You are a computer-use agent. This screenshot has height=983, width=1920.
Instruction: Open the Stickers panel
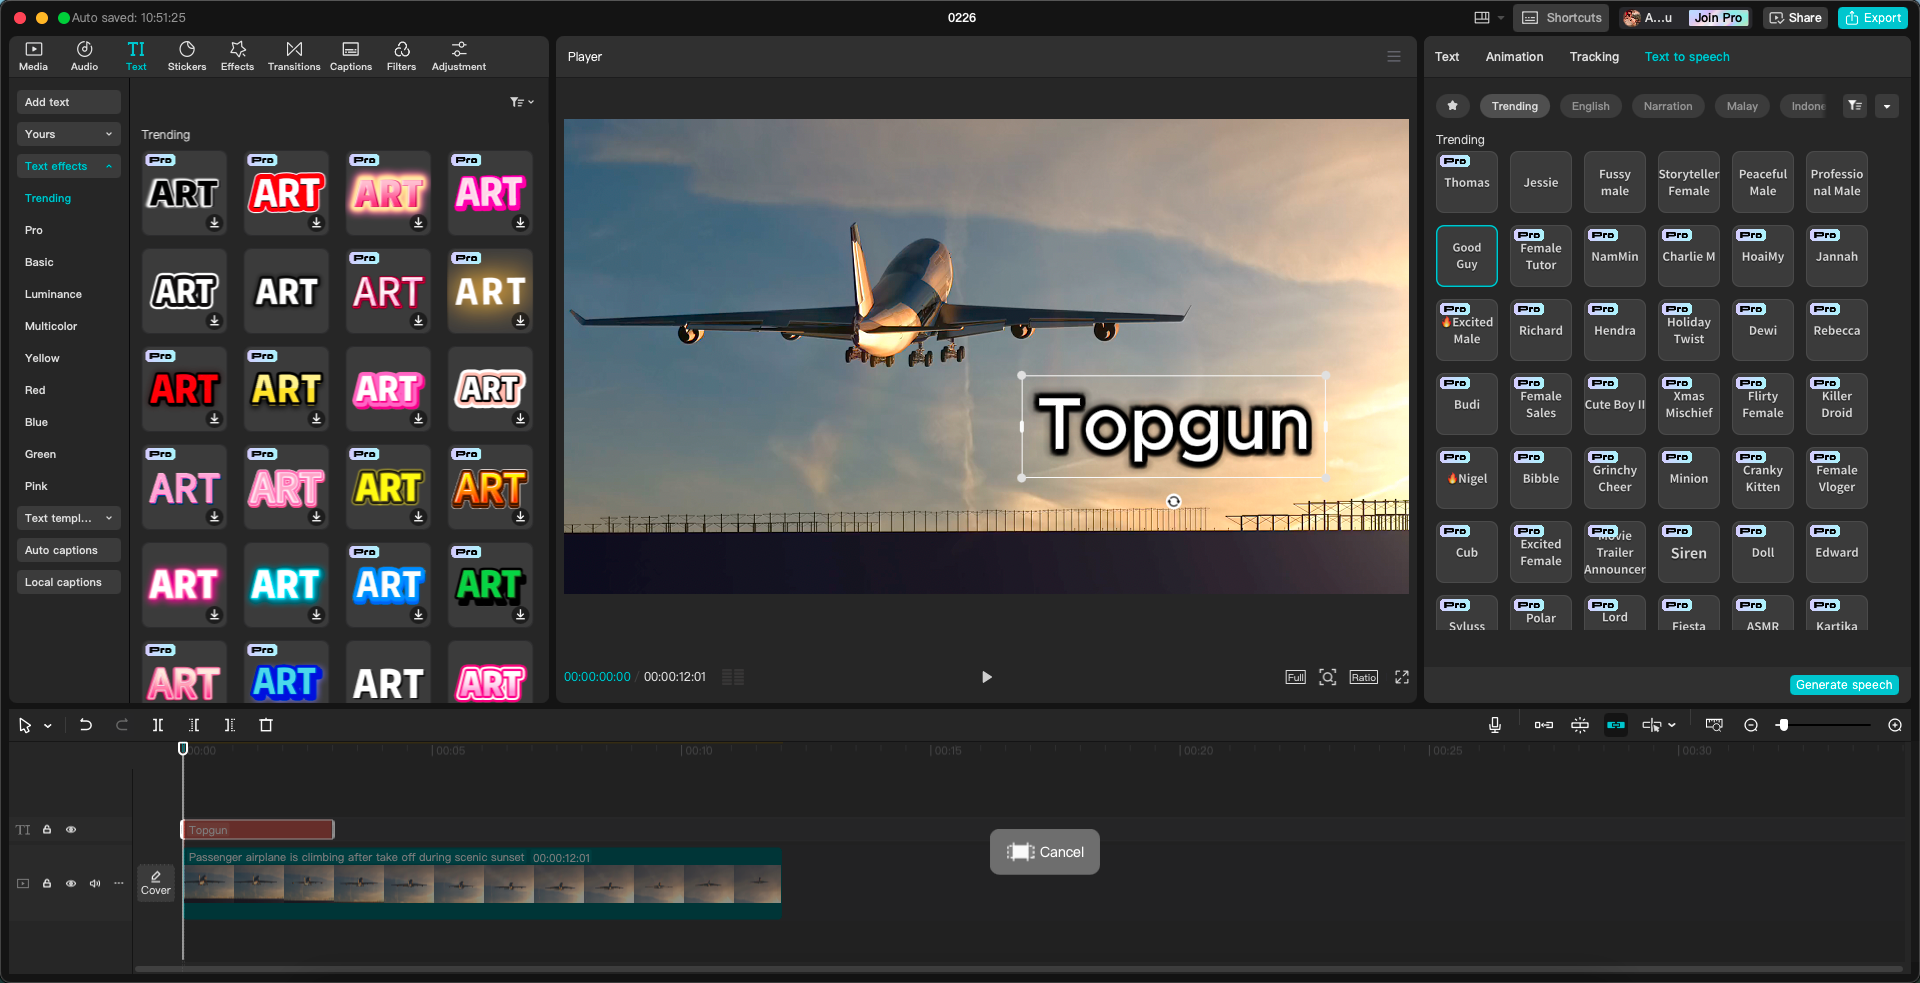tap(187, 55)
